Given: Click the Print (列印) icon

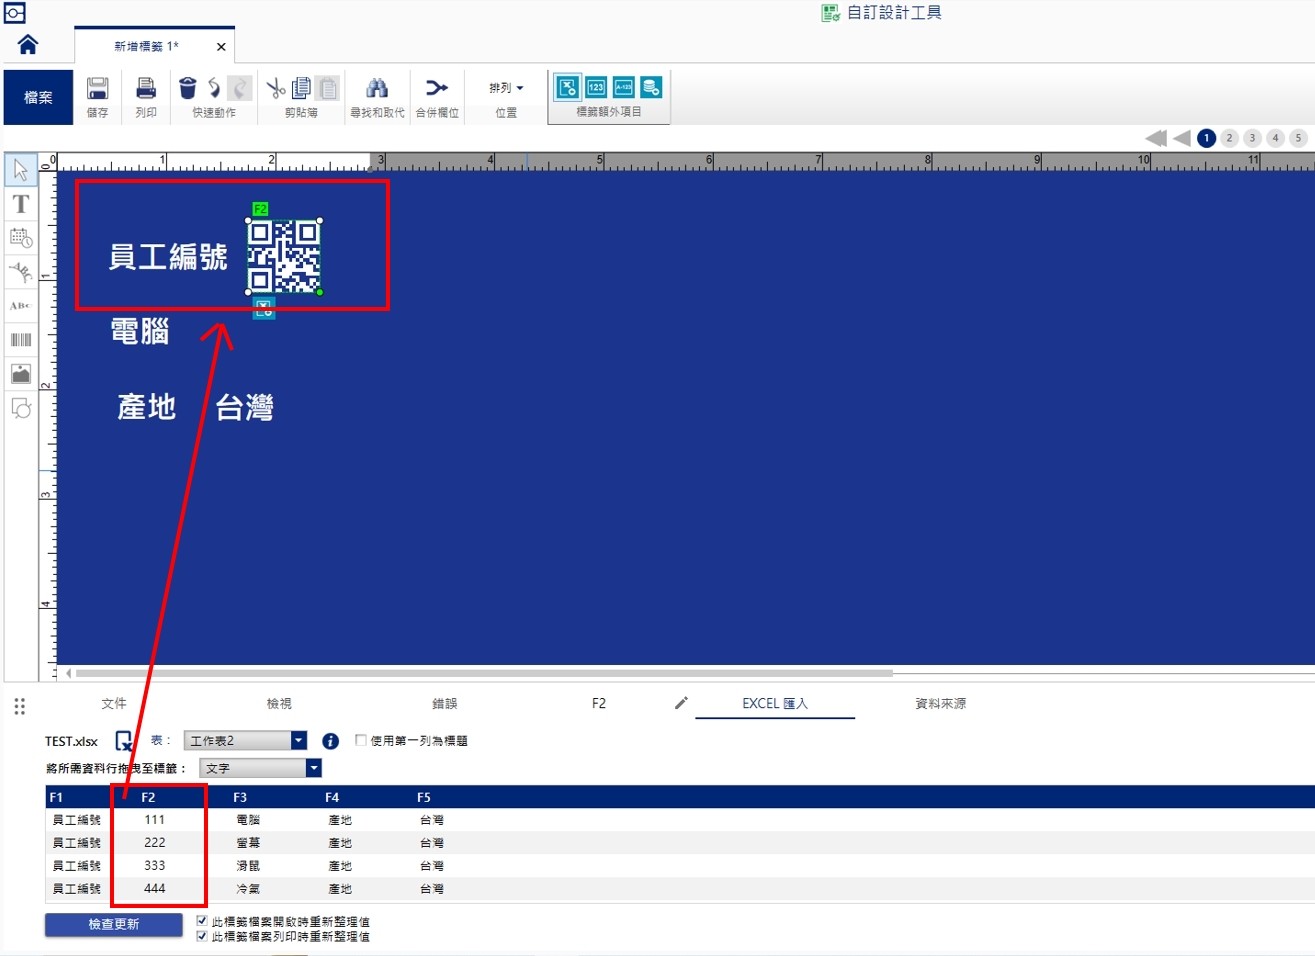Looking at the screenshot, I should (146, 88).
